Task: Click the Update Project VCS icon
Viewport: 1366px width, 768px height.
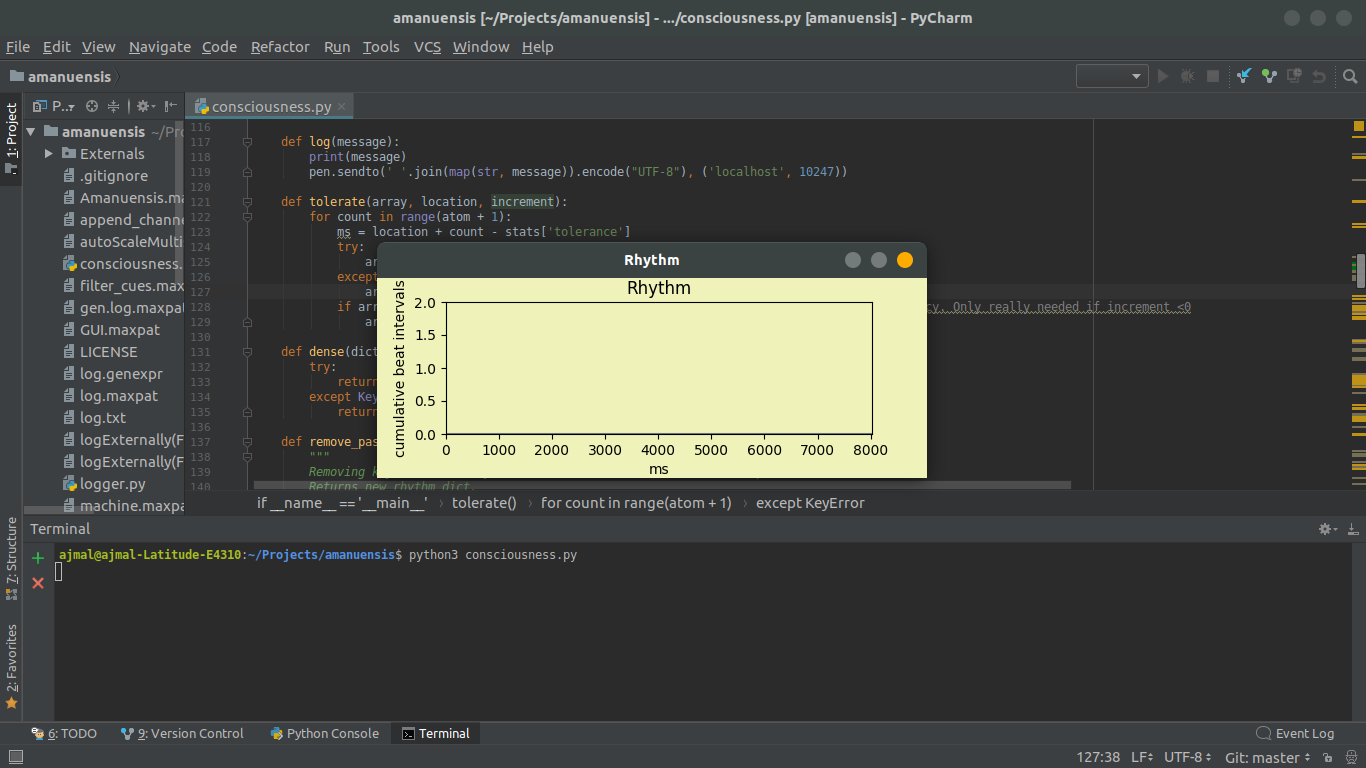Action: (1244, 76)
